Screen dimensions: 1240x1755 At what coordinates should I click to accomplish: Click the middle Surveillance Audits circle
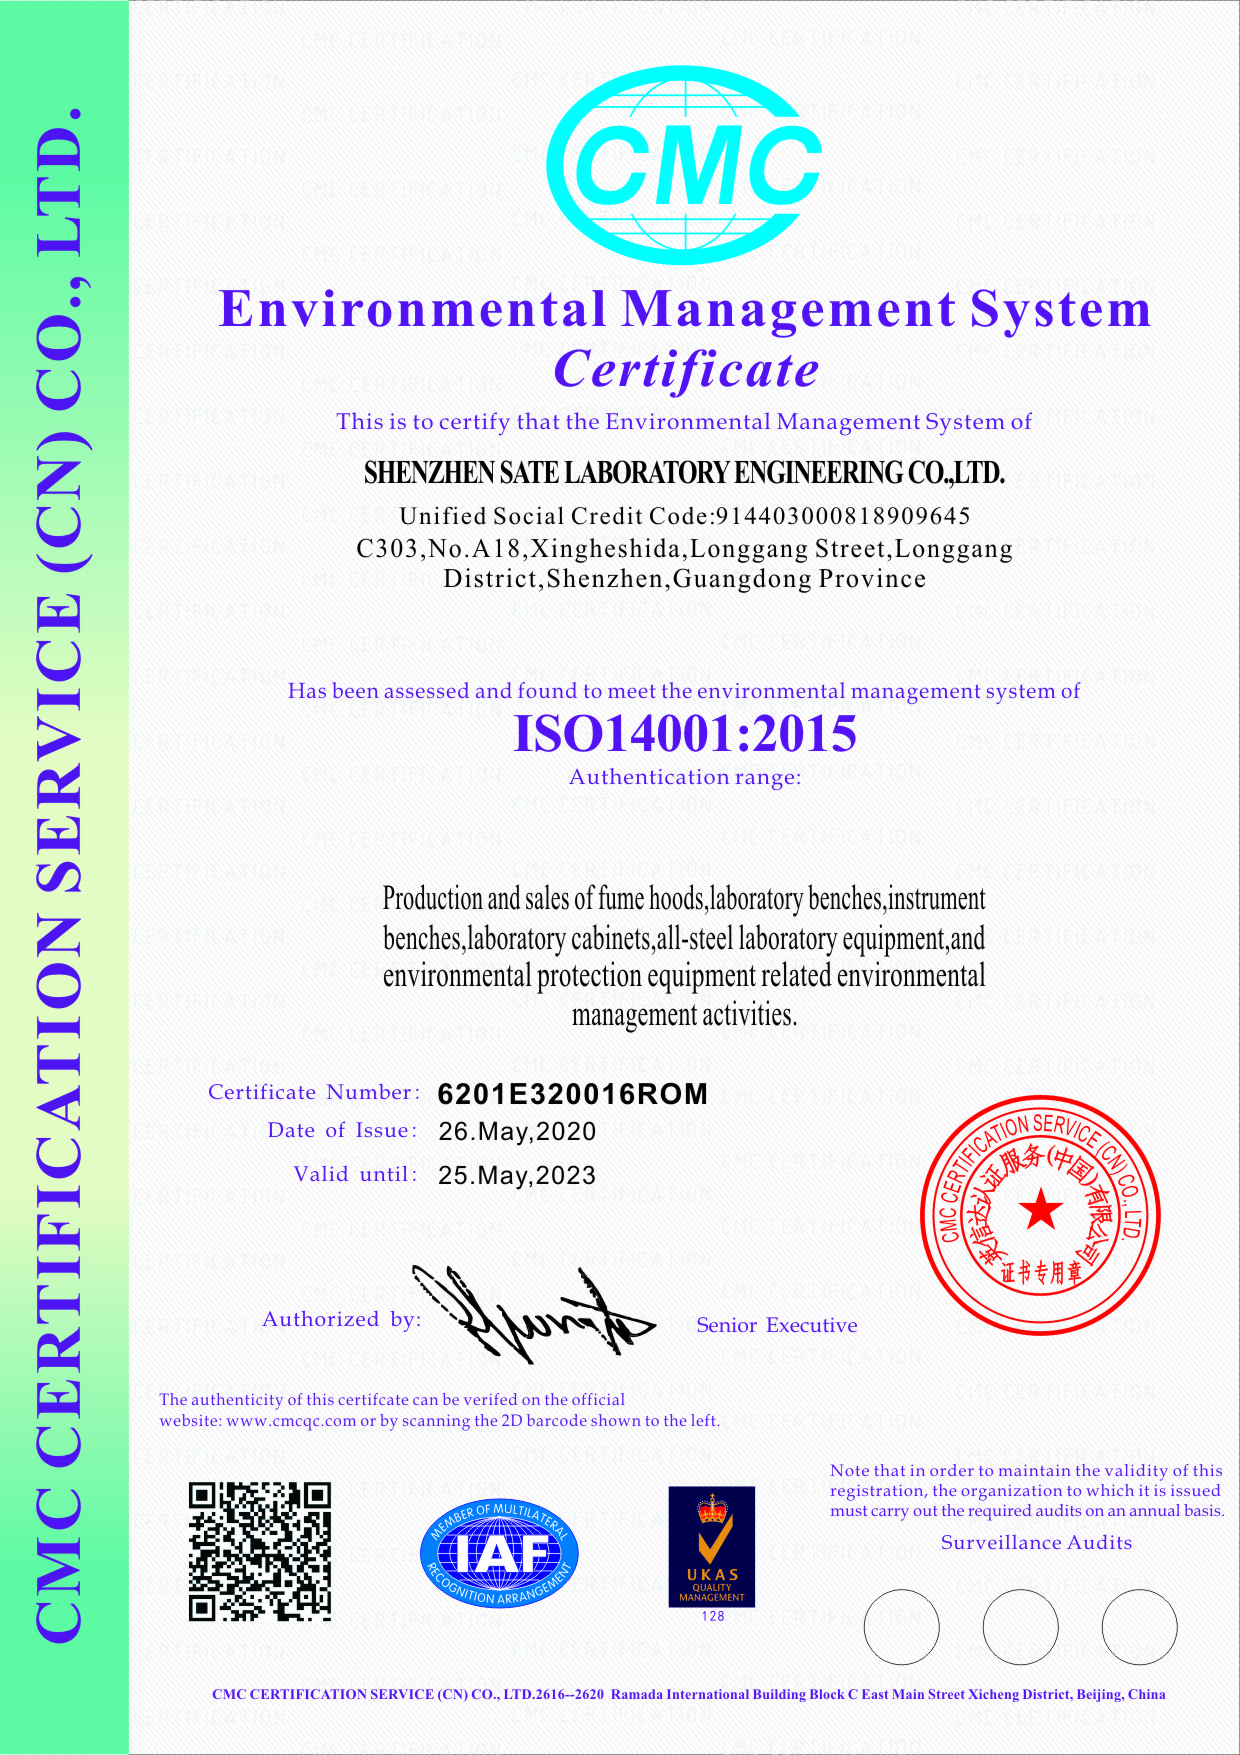pos(1020,1627)
